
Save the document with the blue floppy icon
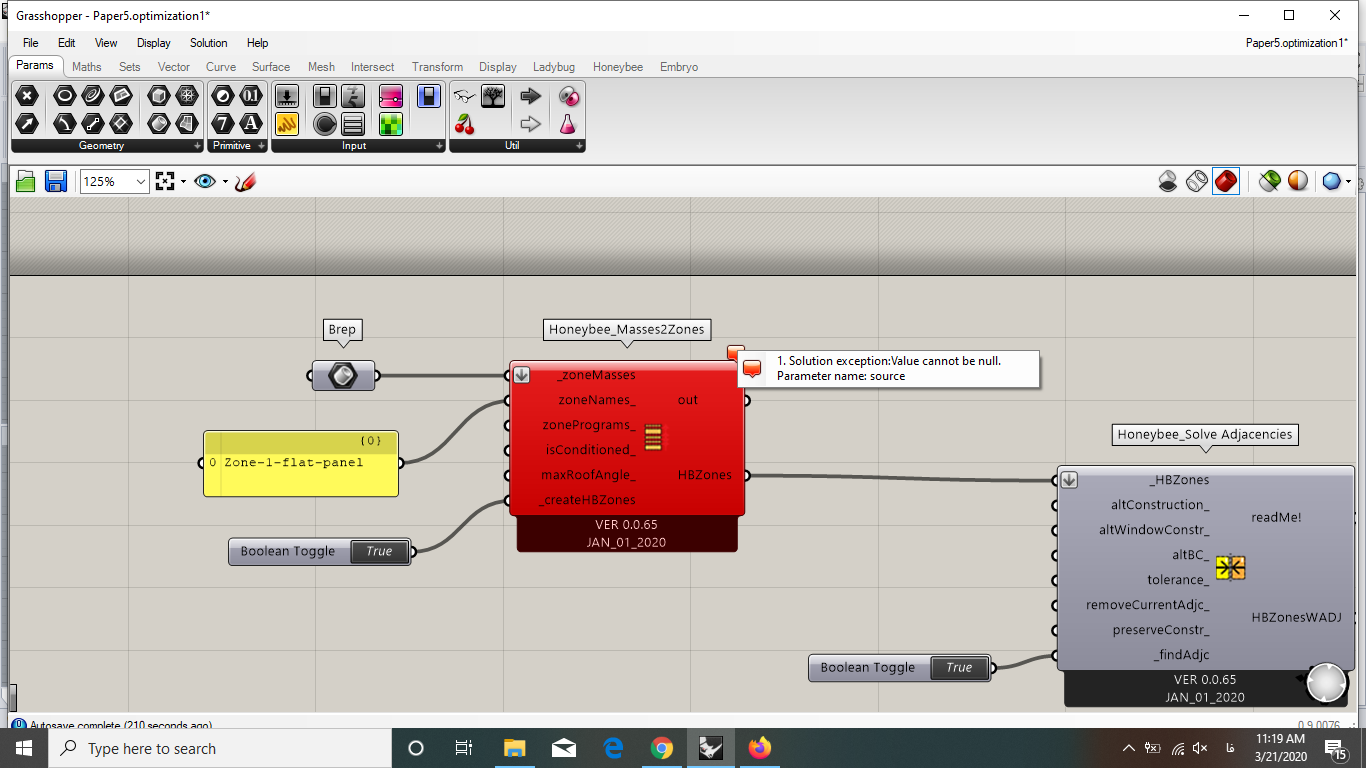(56, 181)
